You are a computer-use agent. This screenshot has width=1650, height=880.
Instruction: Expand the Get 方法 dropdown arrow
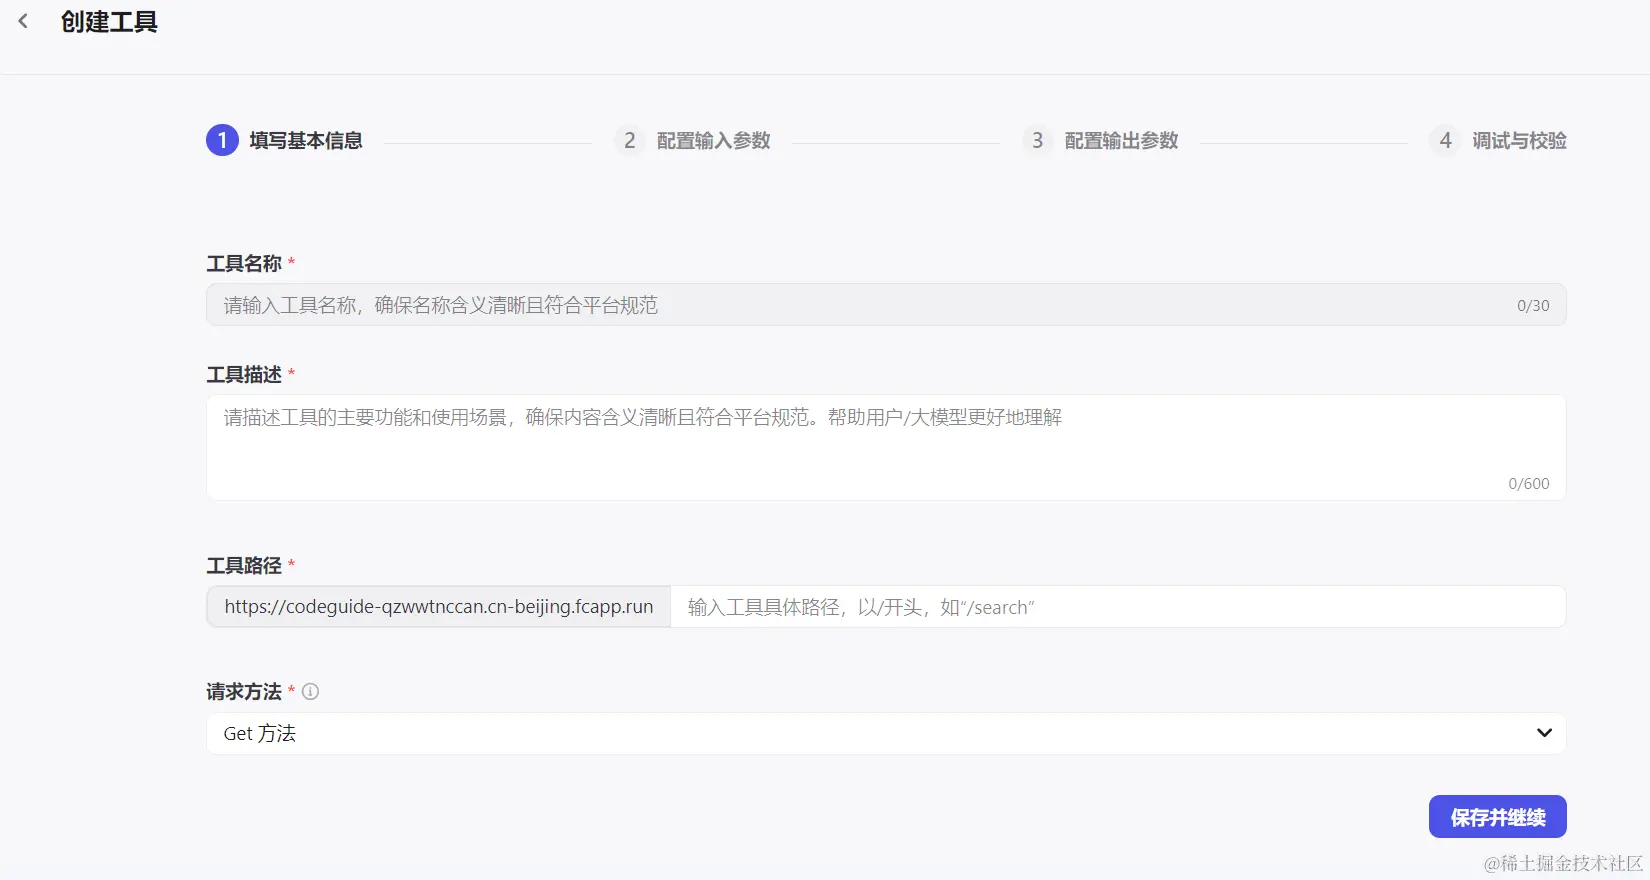pos(1544,733)
